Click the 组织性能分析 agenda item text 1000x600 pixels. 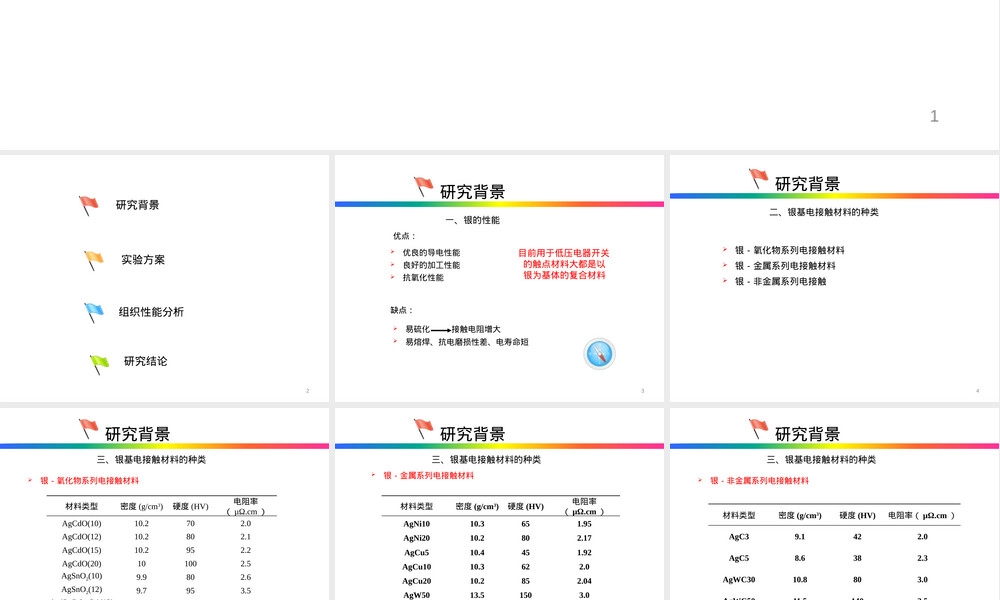tap(151, 312)
